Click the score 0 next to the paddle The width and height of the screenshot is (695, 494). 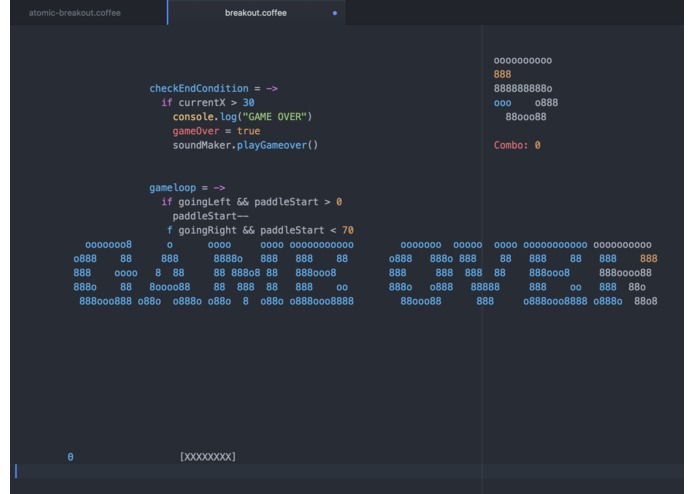(x=70, y=457)
